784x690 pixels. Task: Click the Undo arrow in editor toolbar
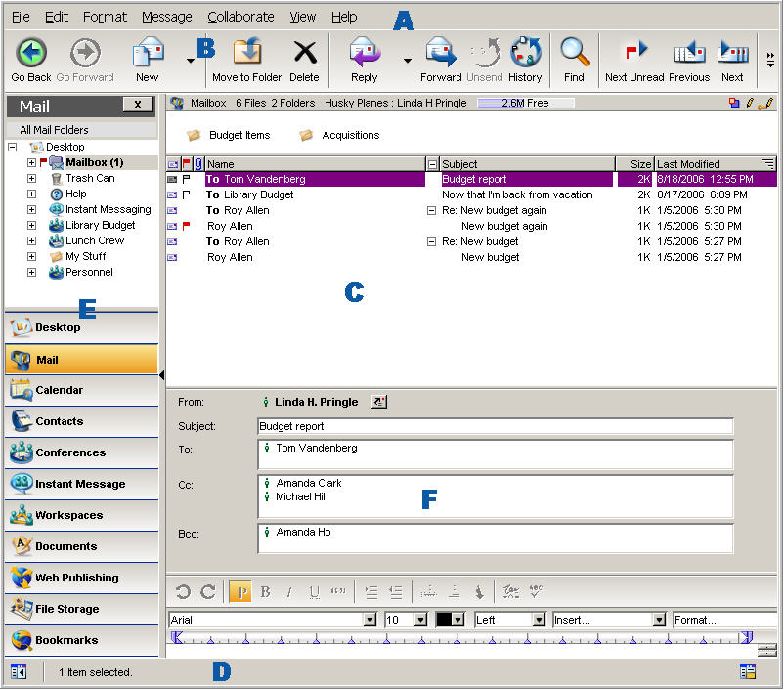183,592
